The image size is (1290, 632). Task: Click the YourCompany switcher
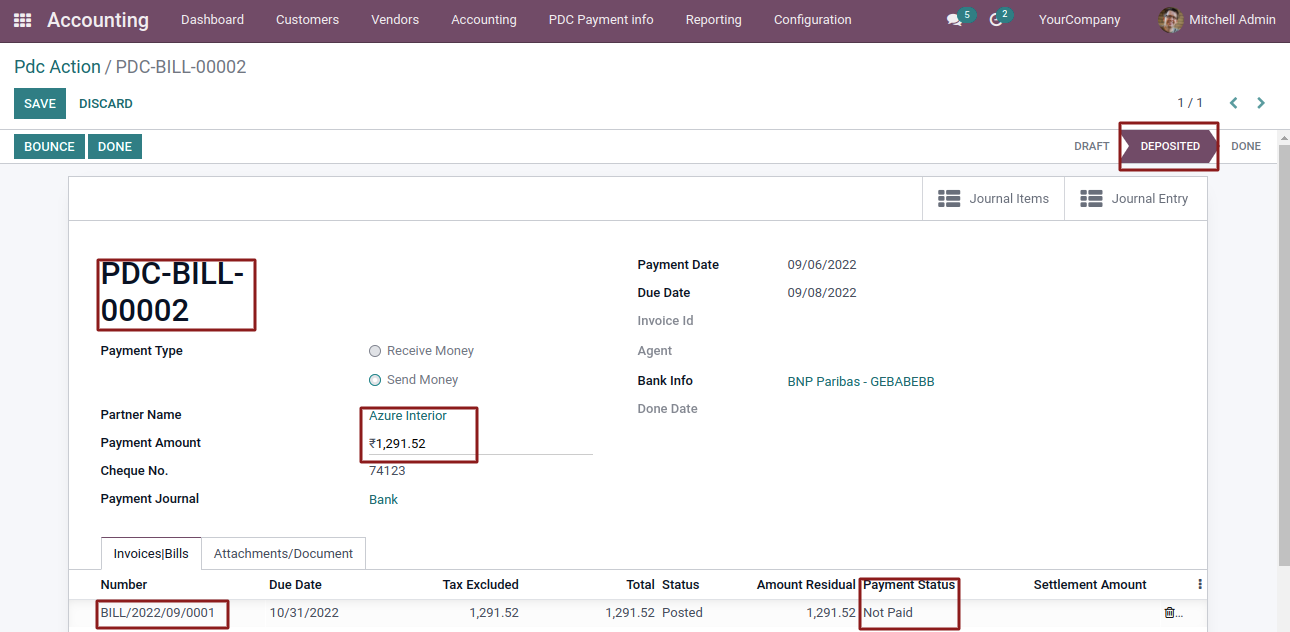(1079, 20)
